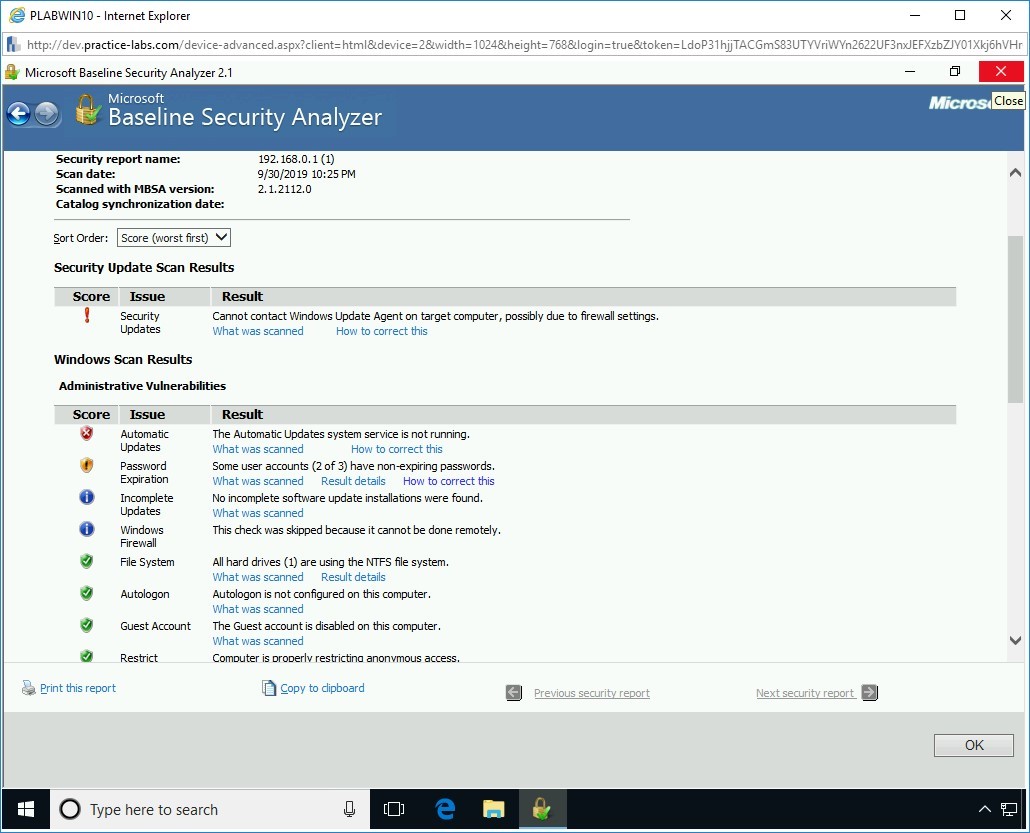Click the printer icon beside Print this report
1030x833 pixels.
(x=28, y=688)
